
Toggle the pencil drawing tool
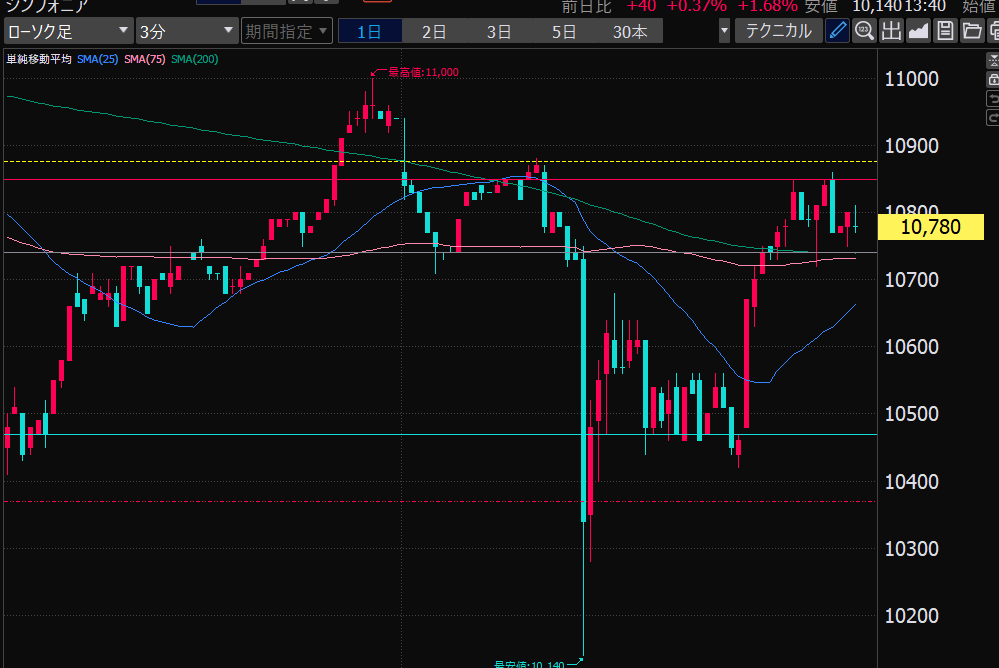pos(837,31)
